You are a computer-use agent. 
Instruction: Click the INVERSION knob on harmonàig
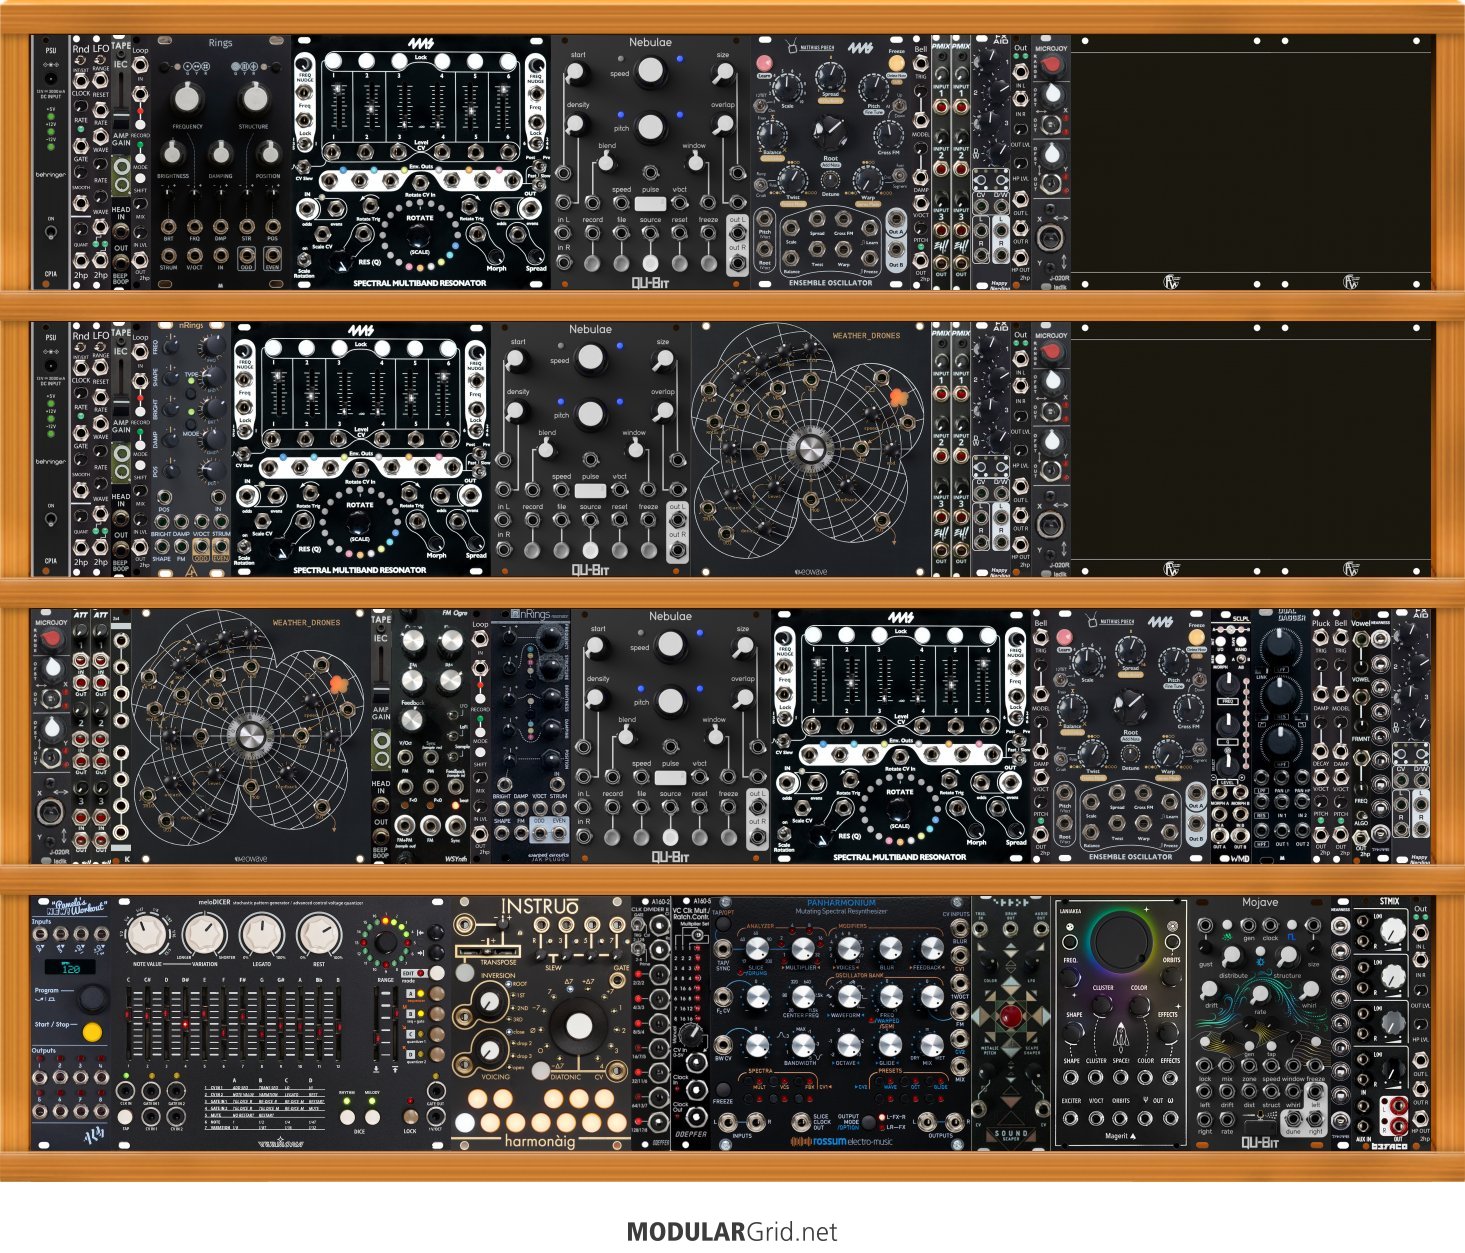pos(491,1001)
